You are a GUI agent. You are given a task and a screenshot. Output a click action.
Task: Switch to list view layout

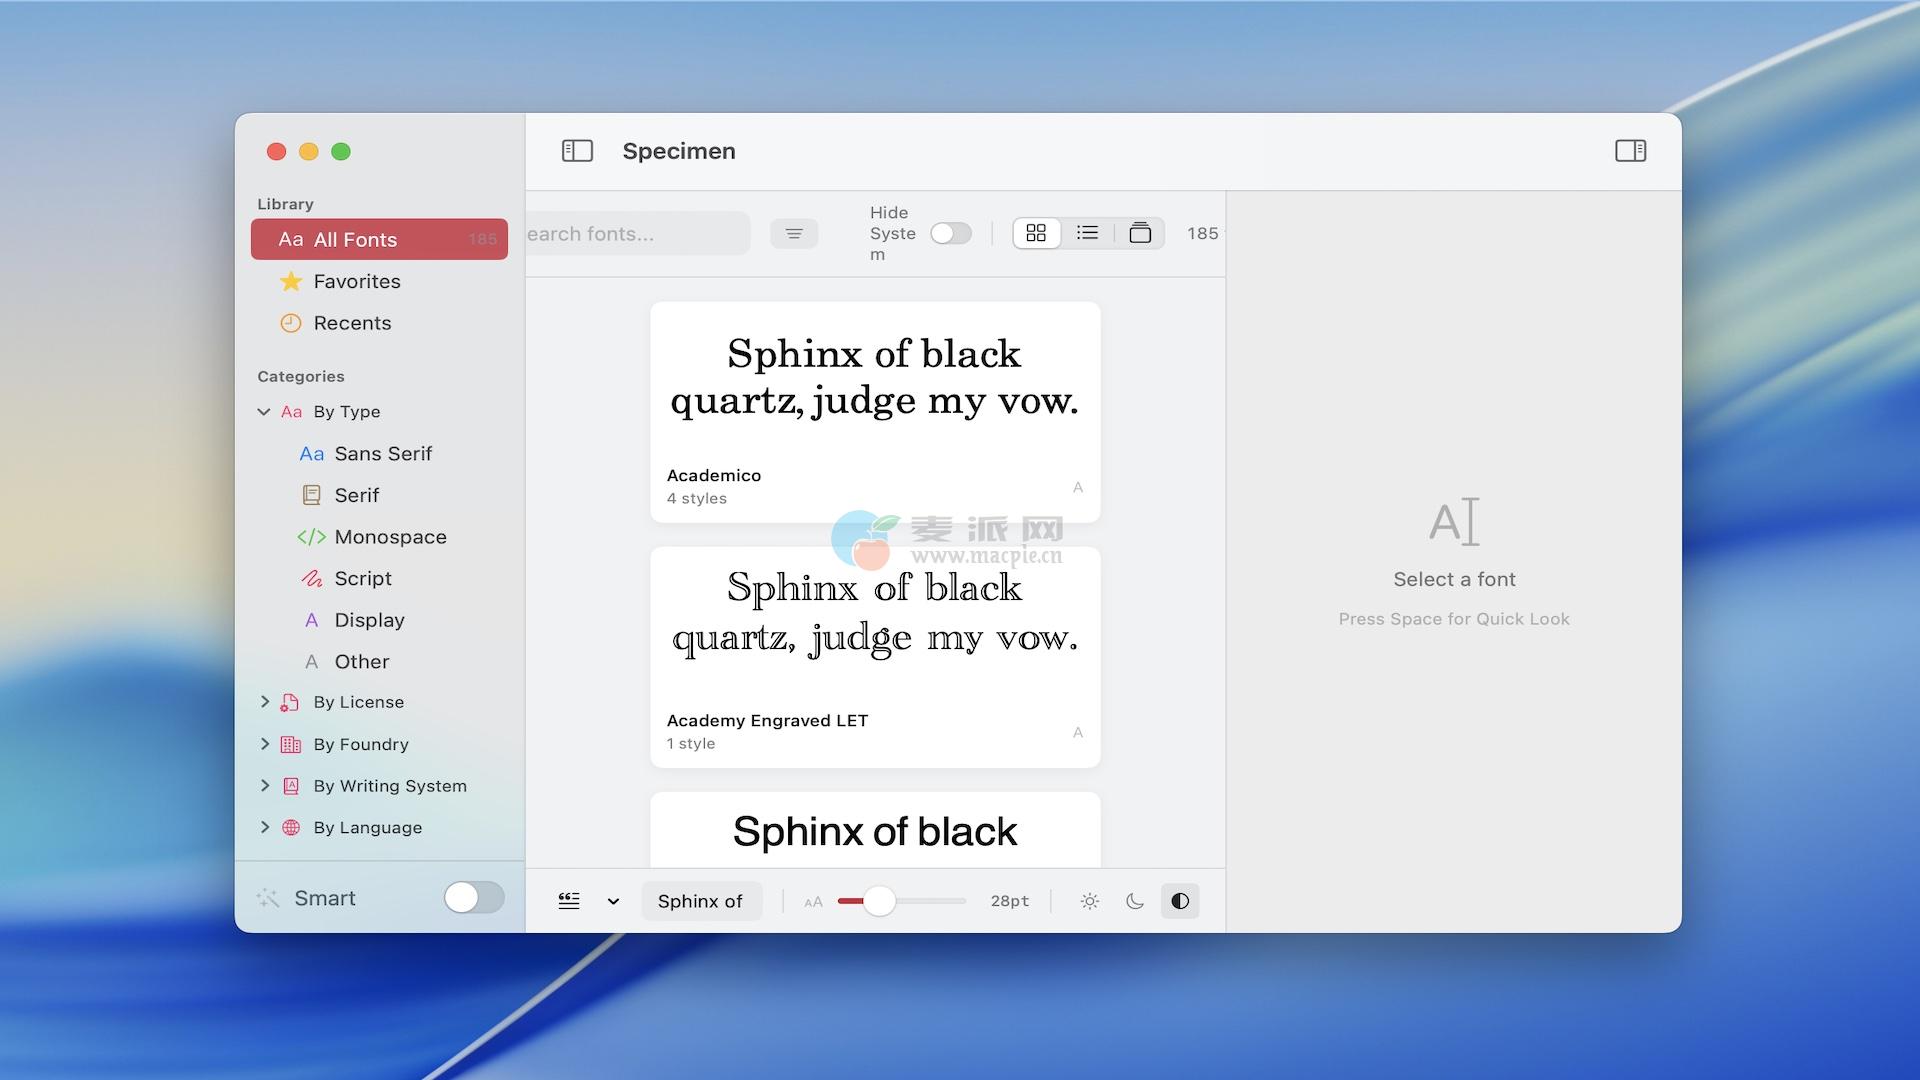point(1087,233)
